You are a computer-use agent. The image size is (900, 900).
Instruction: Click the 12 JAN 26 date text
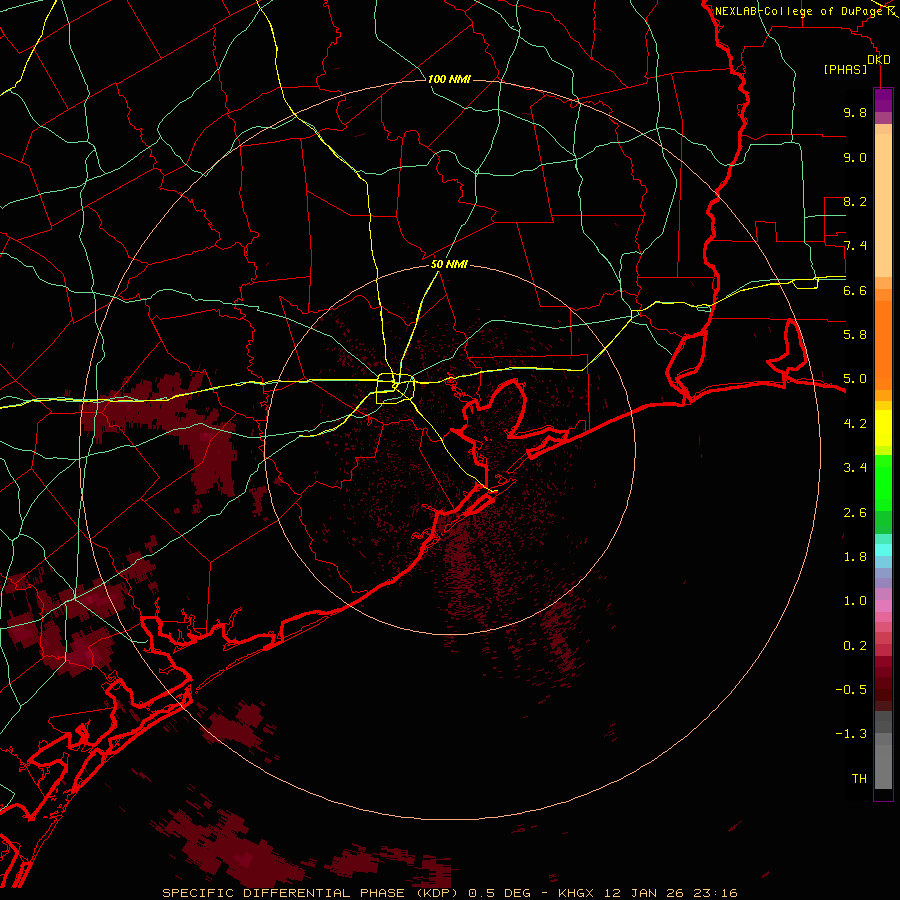(x=643, y=893)
